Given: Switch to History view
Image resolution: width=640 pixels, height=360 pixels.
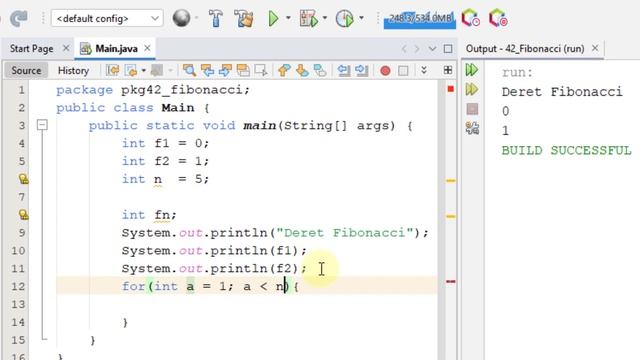Looking at the screenshot, I should [73, 71].
